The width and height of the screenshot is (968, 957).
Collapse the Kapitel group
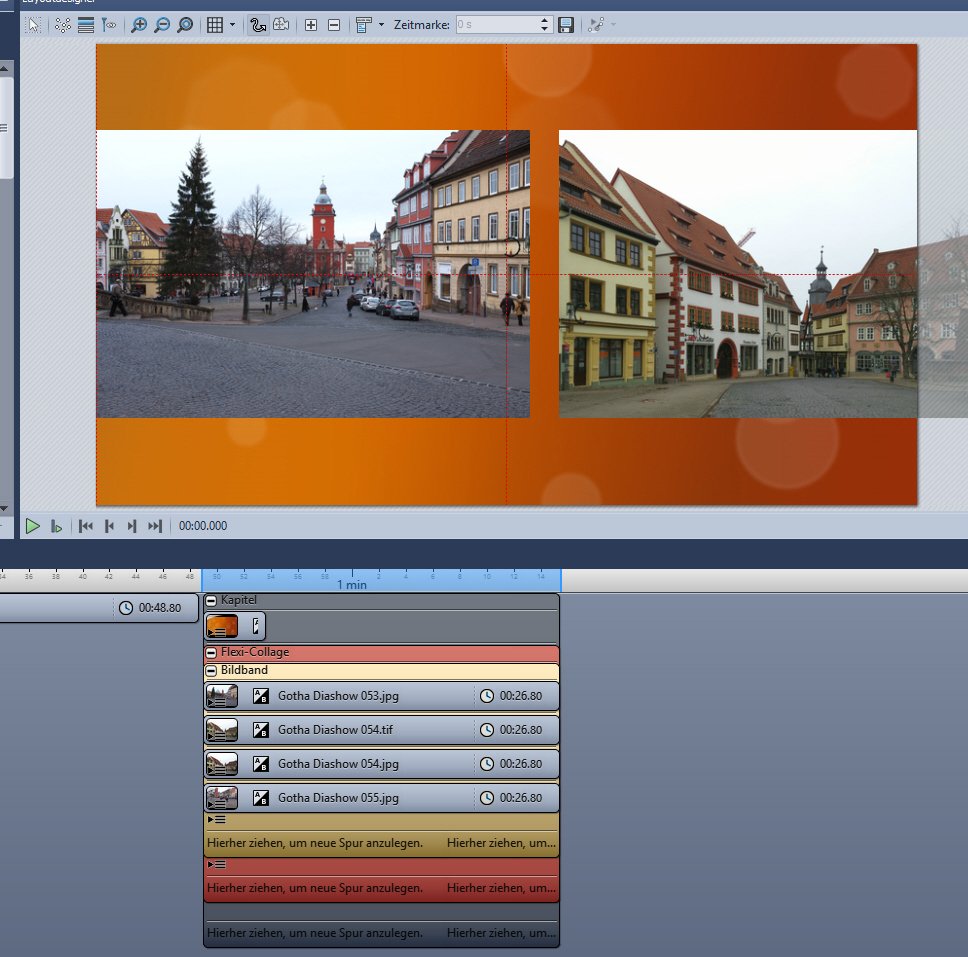211,600
